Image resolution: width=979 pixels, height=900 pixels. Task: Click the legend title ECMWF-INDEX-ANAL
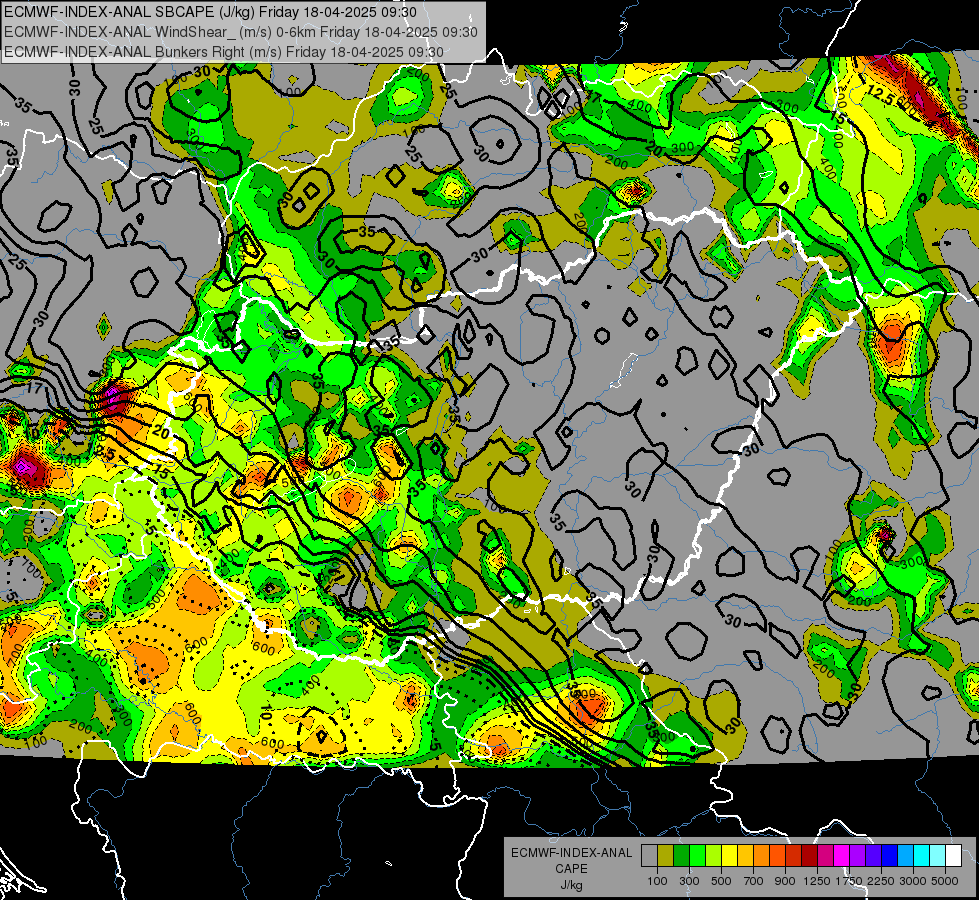pyautogui.click(x=571, y=853)
